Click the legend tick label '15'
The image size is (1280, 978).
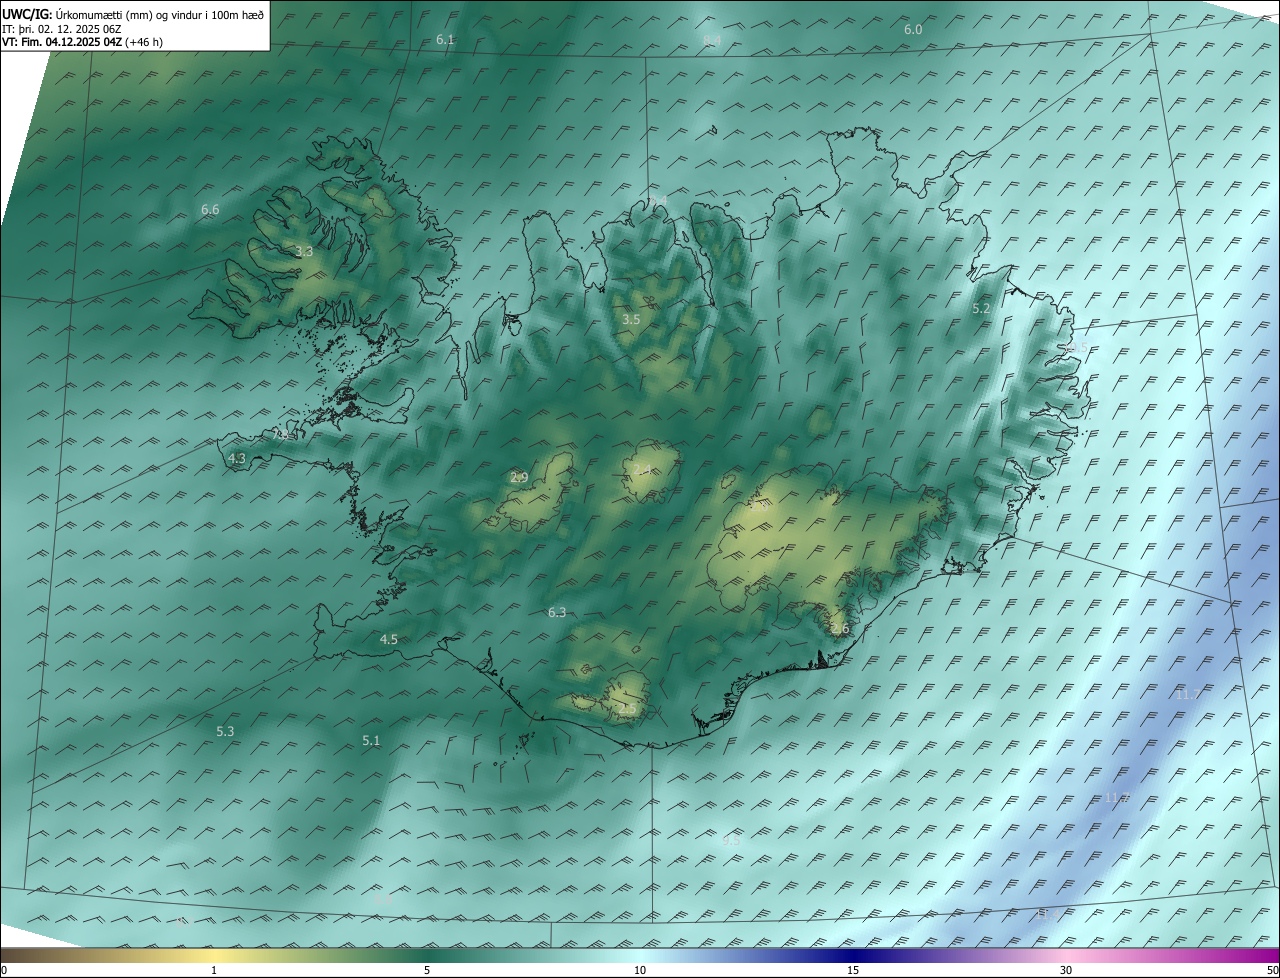point(853,971)
